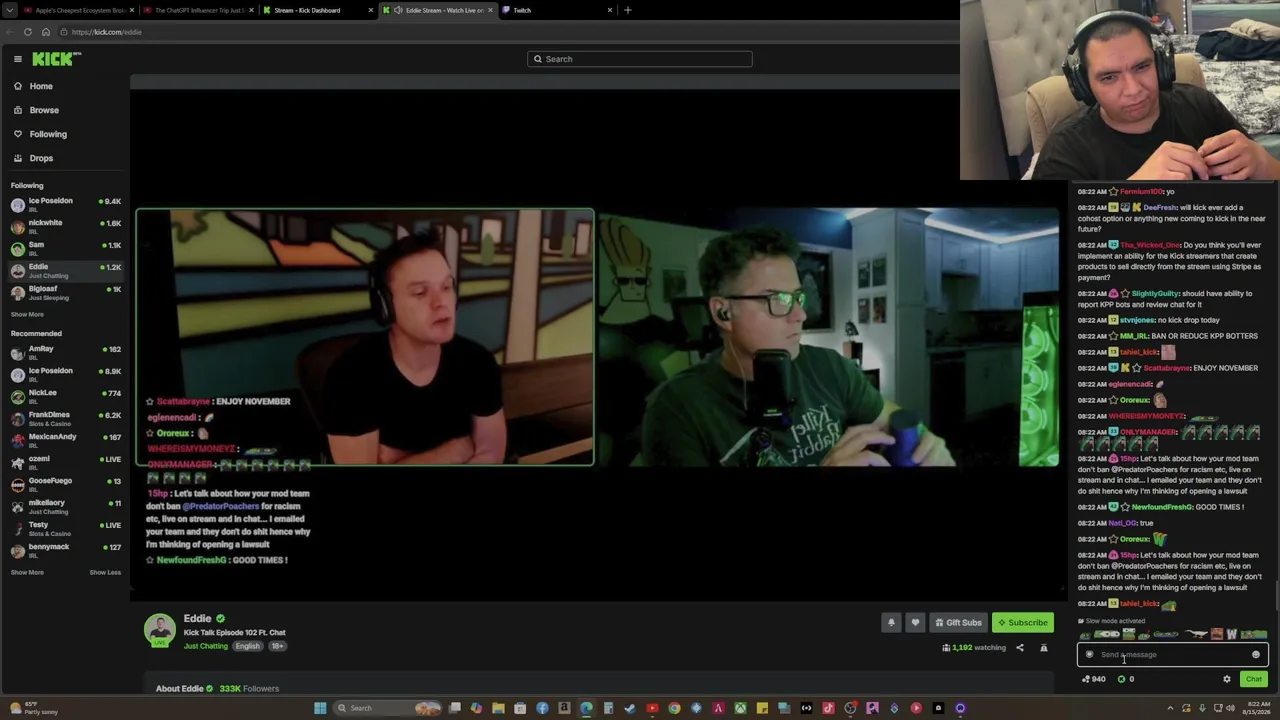The image size is (1280, 720).
Task: Open FrankDimes channel in Recommended list
Action: (65, 419)
